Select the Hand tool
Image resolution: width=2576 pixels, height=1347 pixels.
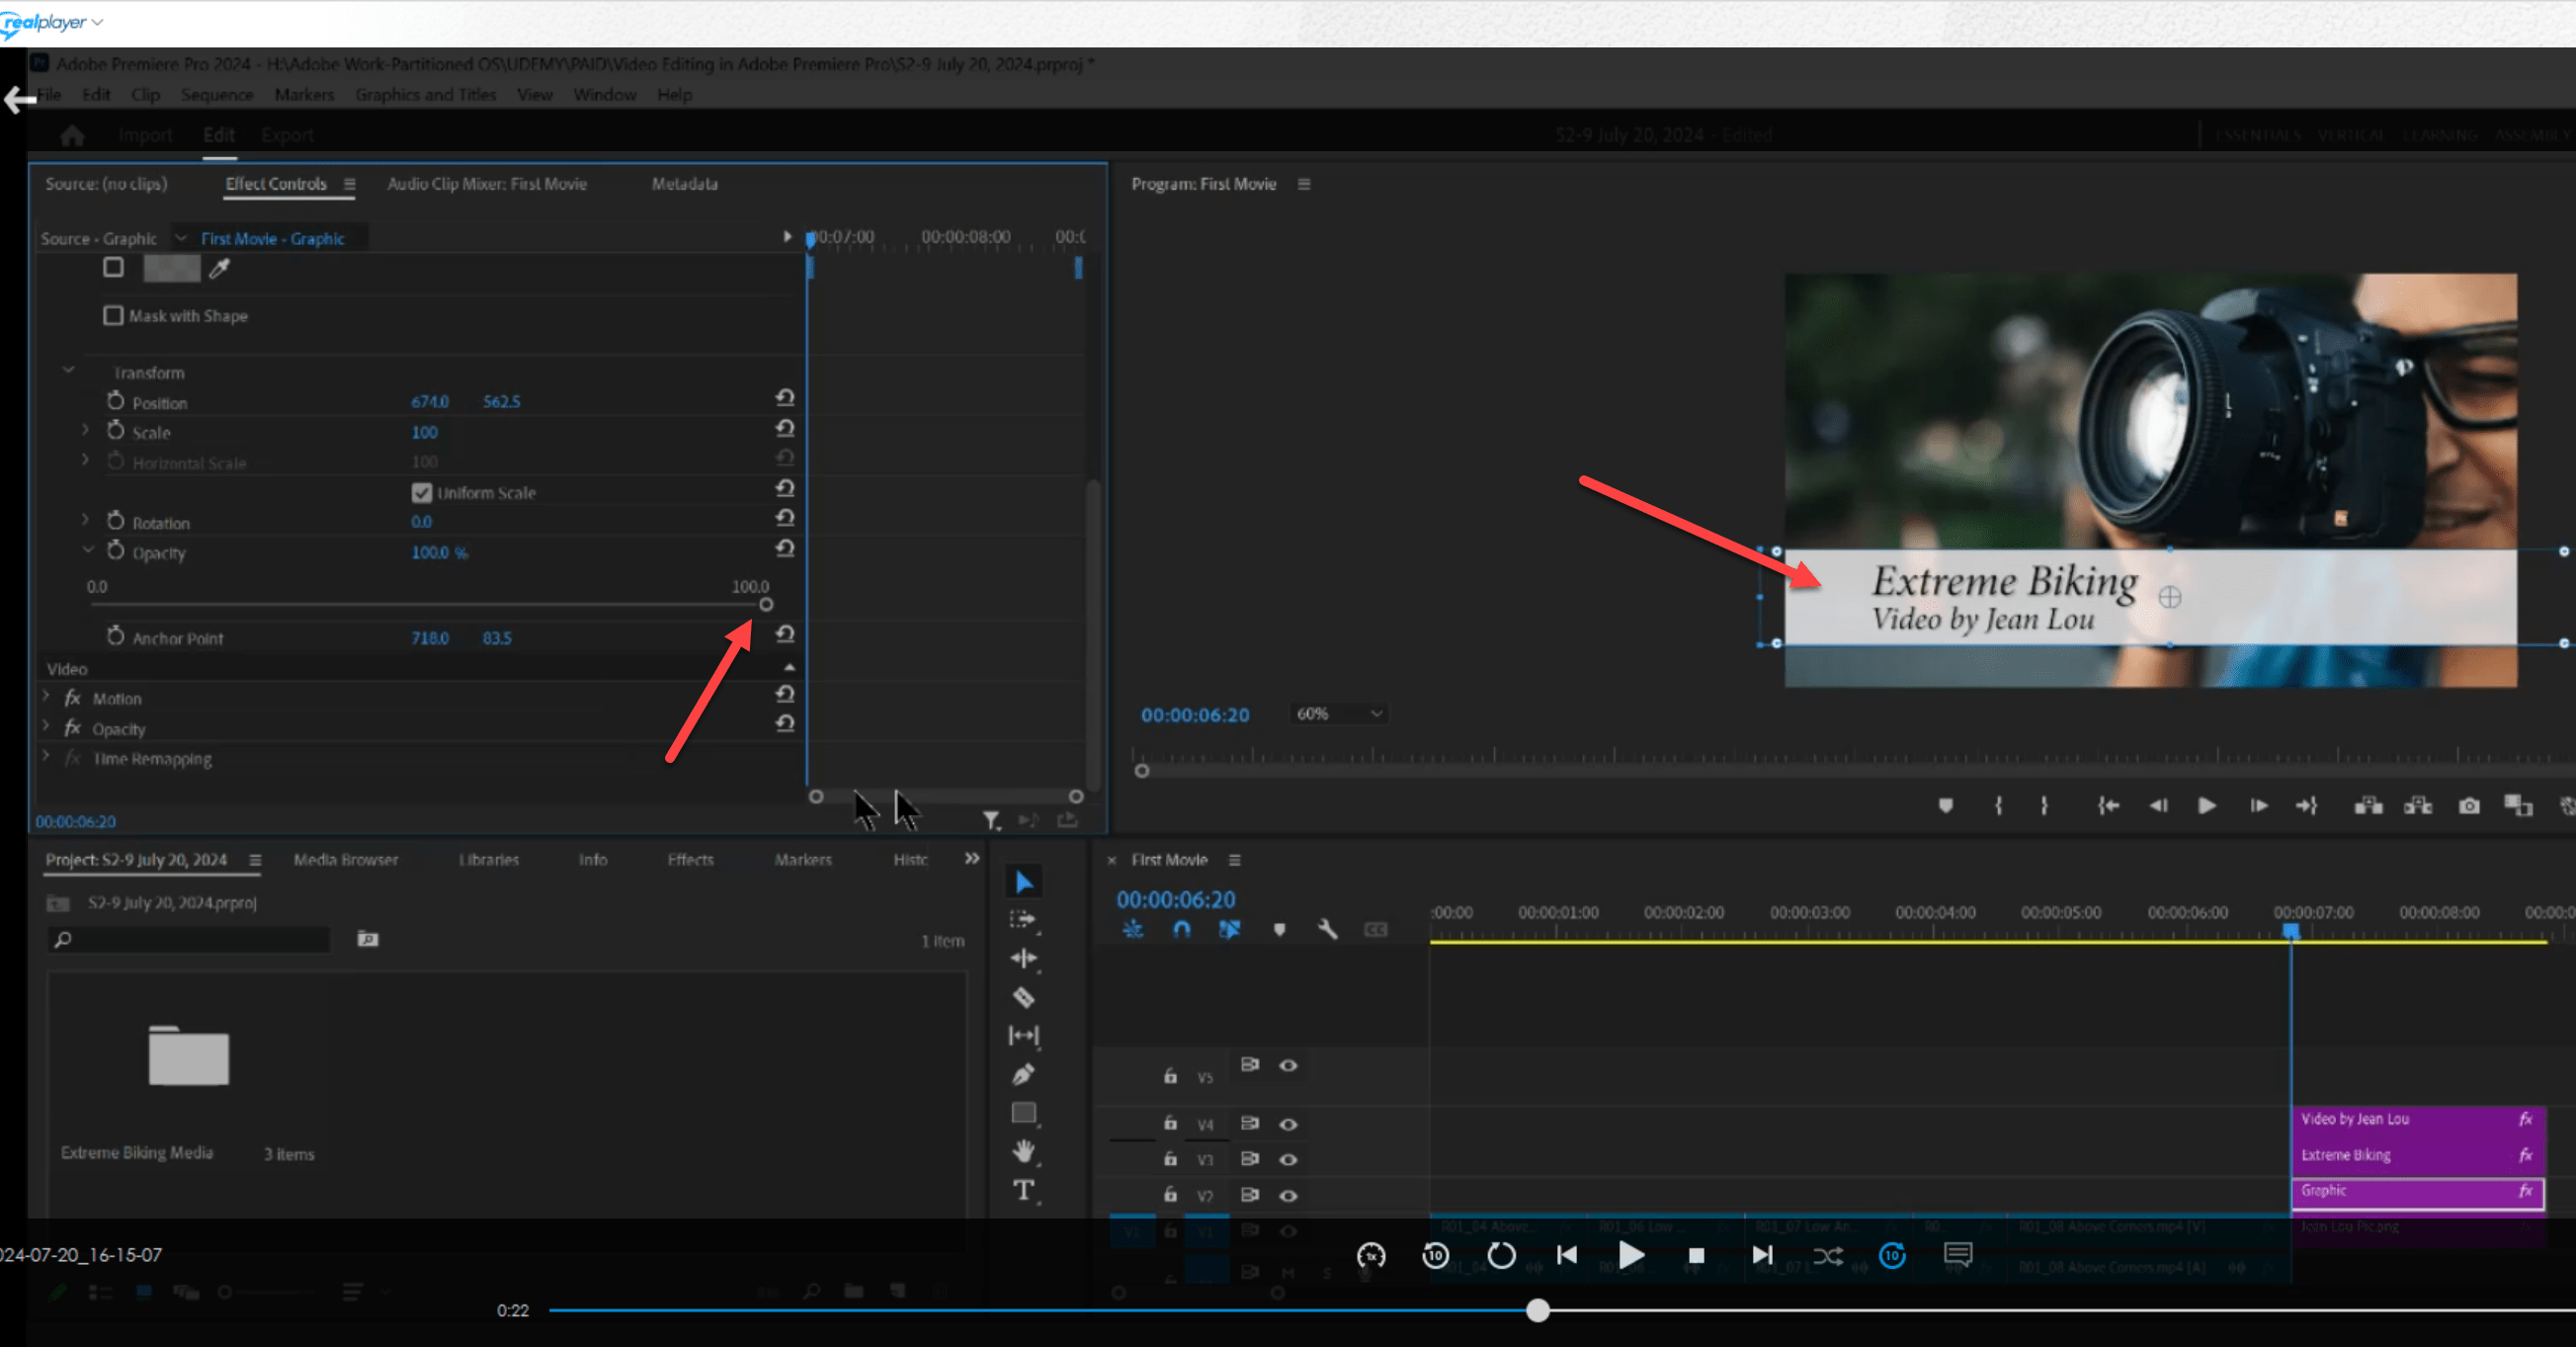(x=1023, y=1151)
